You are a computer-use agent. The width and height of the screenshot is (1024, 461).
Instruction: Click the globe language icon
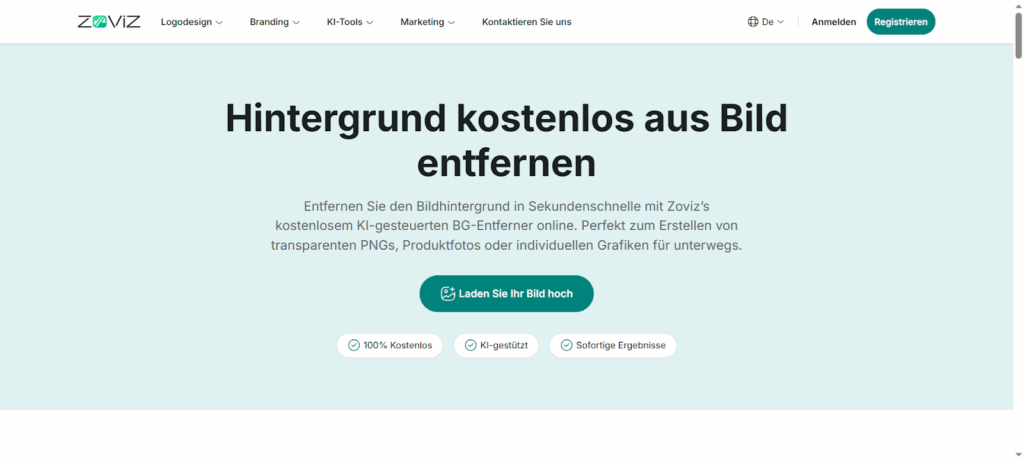753,22
